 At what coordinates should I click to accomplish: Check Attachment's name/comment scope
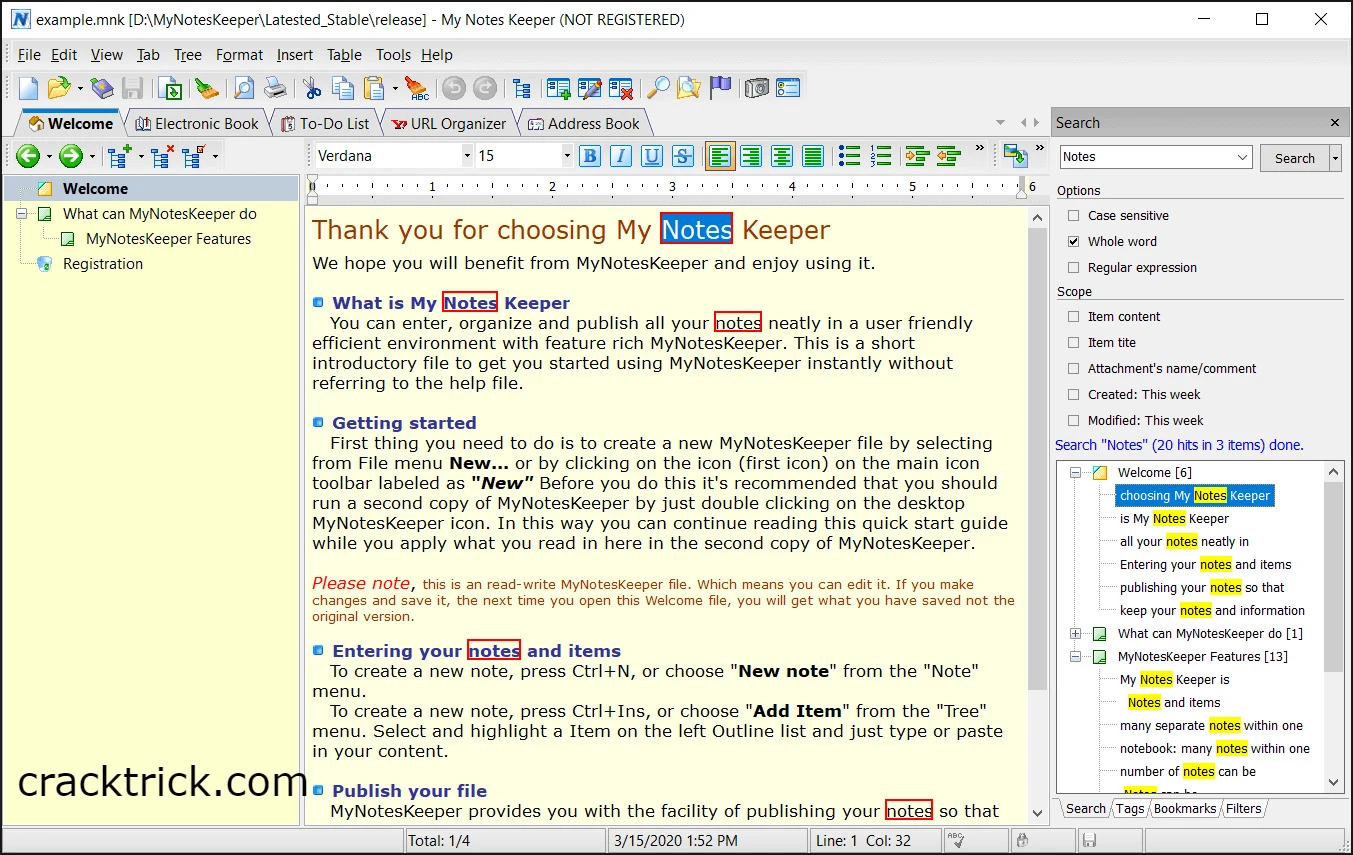coord(1074,369)
